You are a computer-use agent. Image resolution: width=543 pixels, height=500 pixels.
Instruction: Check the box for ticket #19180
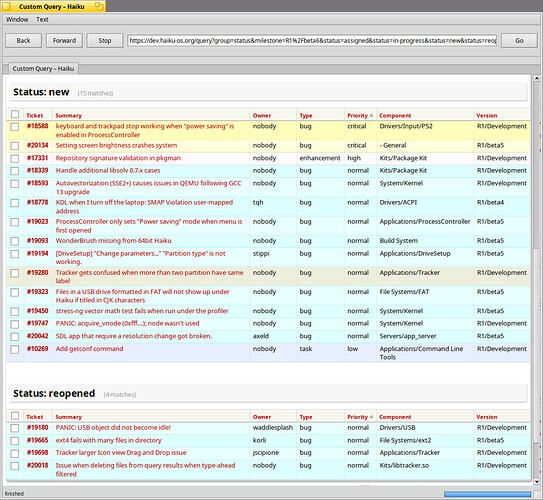click(15, 428)
